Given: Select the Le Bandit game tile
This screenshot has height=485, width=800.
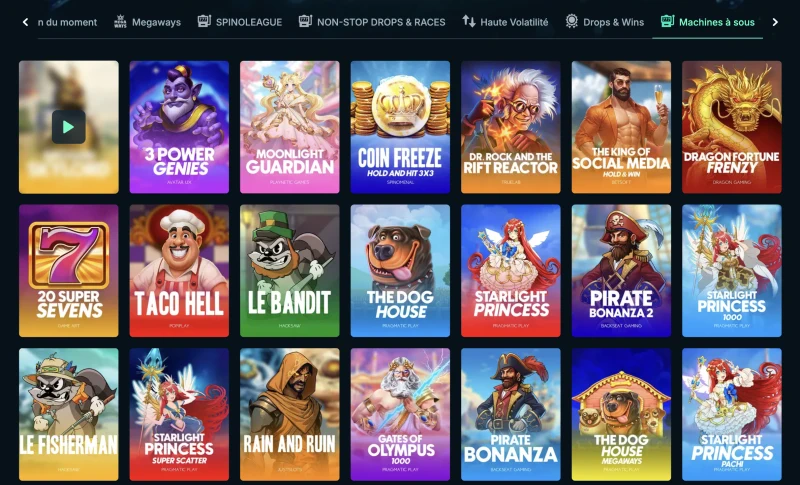Looking at the screenshot, I should tap(290, 271).
